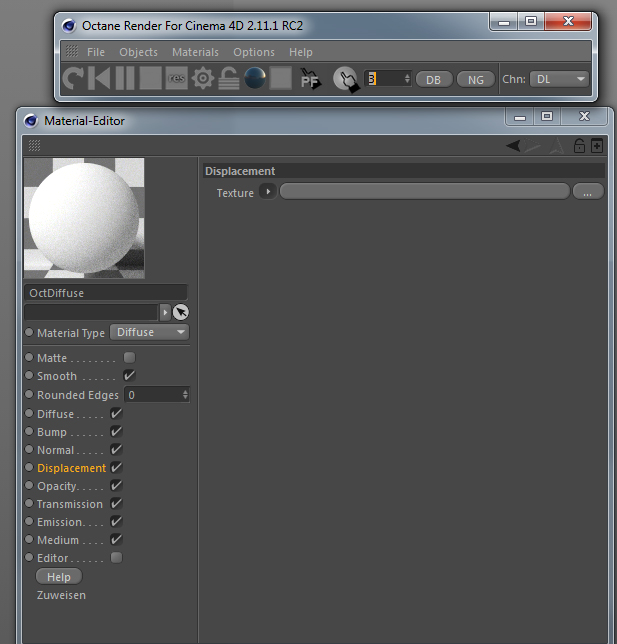Click the arrow beside the layer field
Image resolution: width=617 pixels, height=644 pixels.
[165, 312]
